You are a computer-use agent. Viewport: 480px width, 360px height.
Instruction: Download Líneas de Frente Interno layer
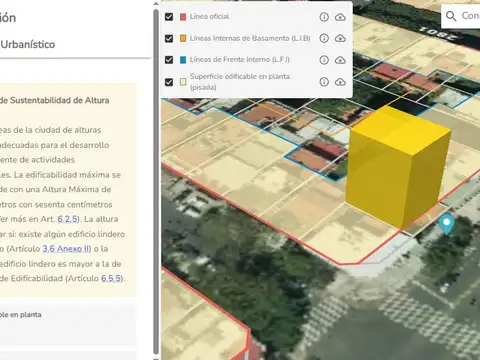[x=340, y=60]
